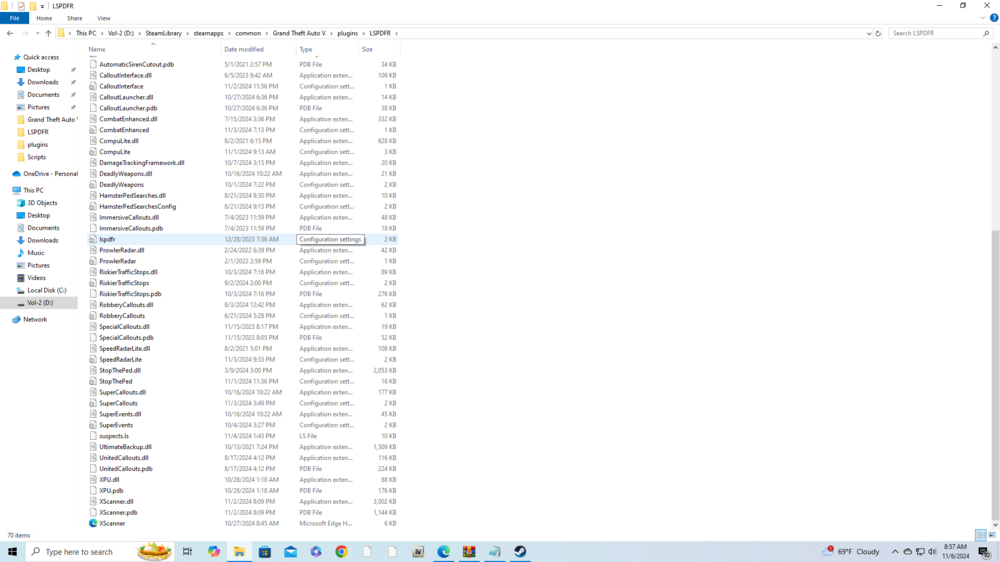Go up one folder level arrow
This screenshot has width=1000, height=562.
(48, 33)
